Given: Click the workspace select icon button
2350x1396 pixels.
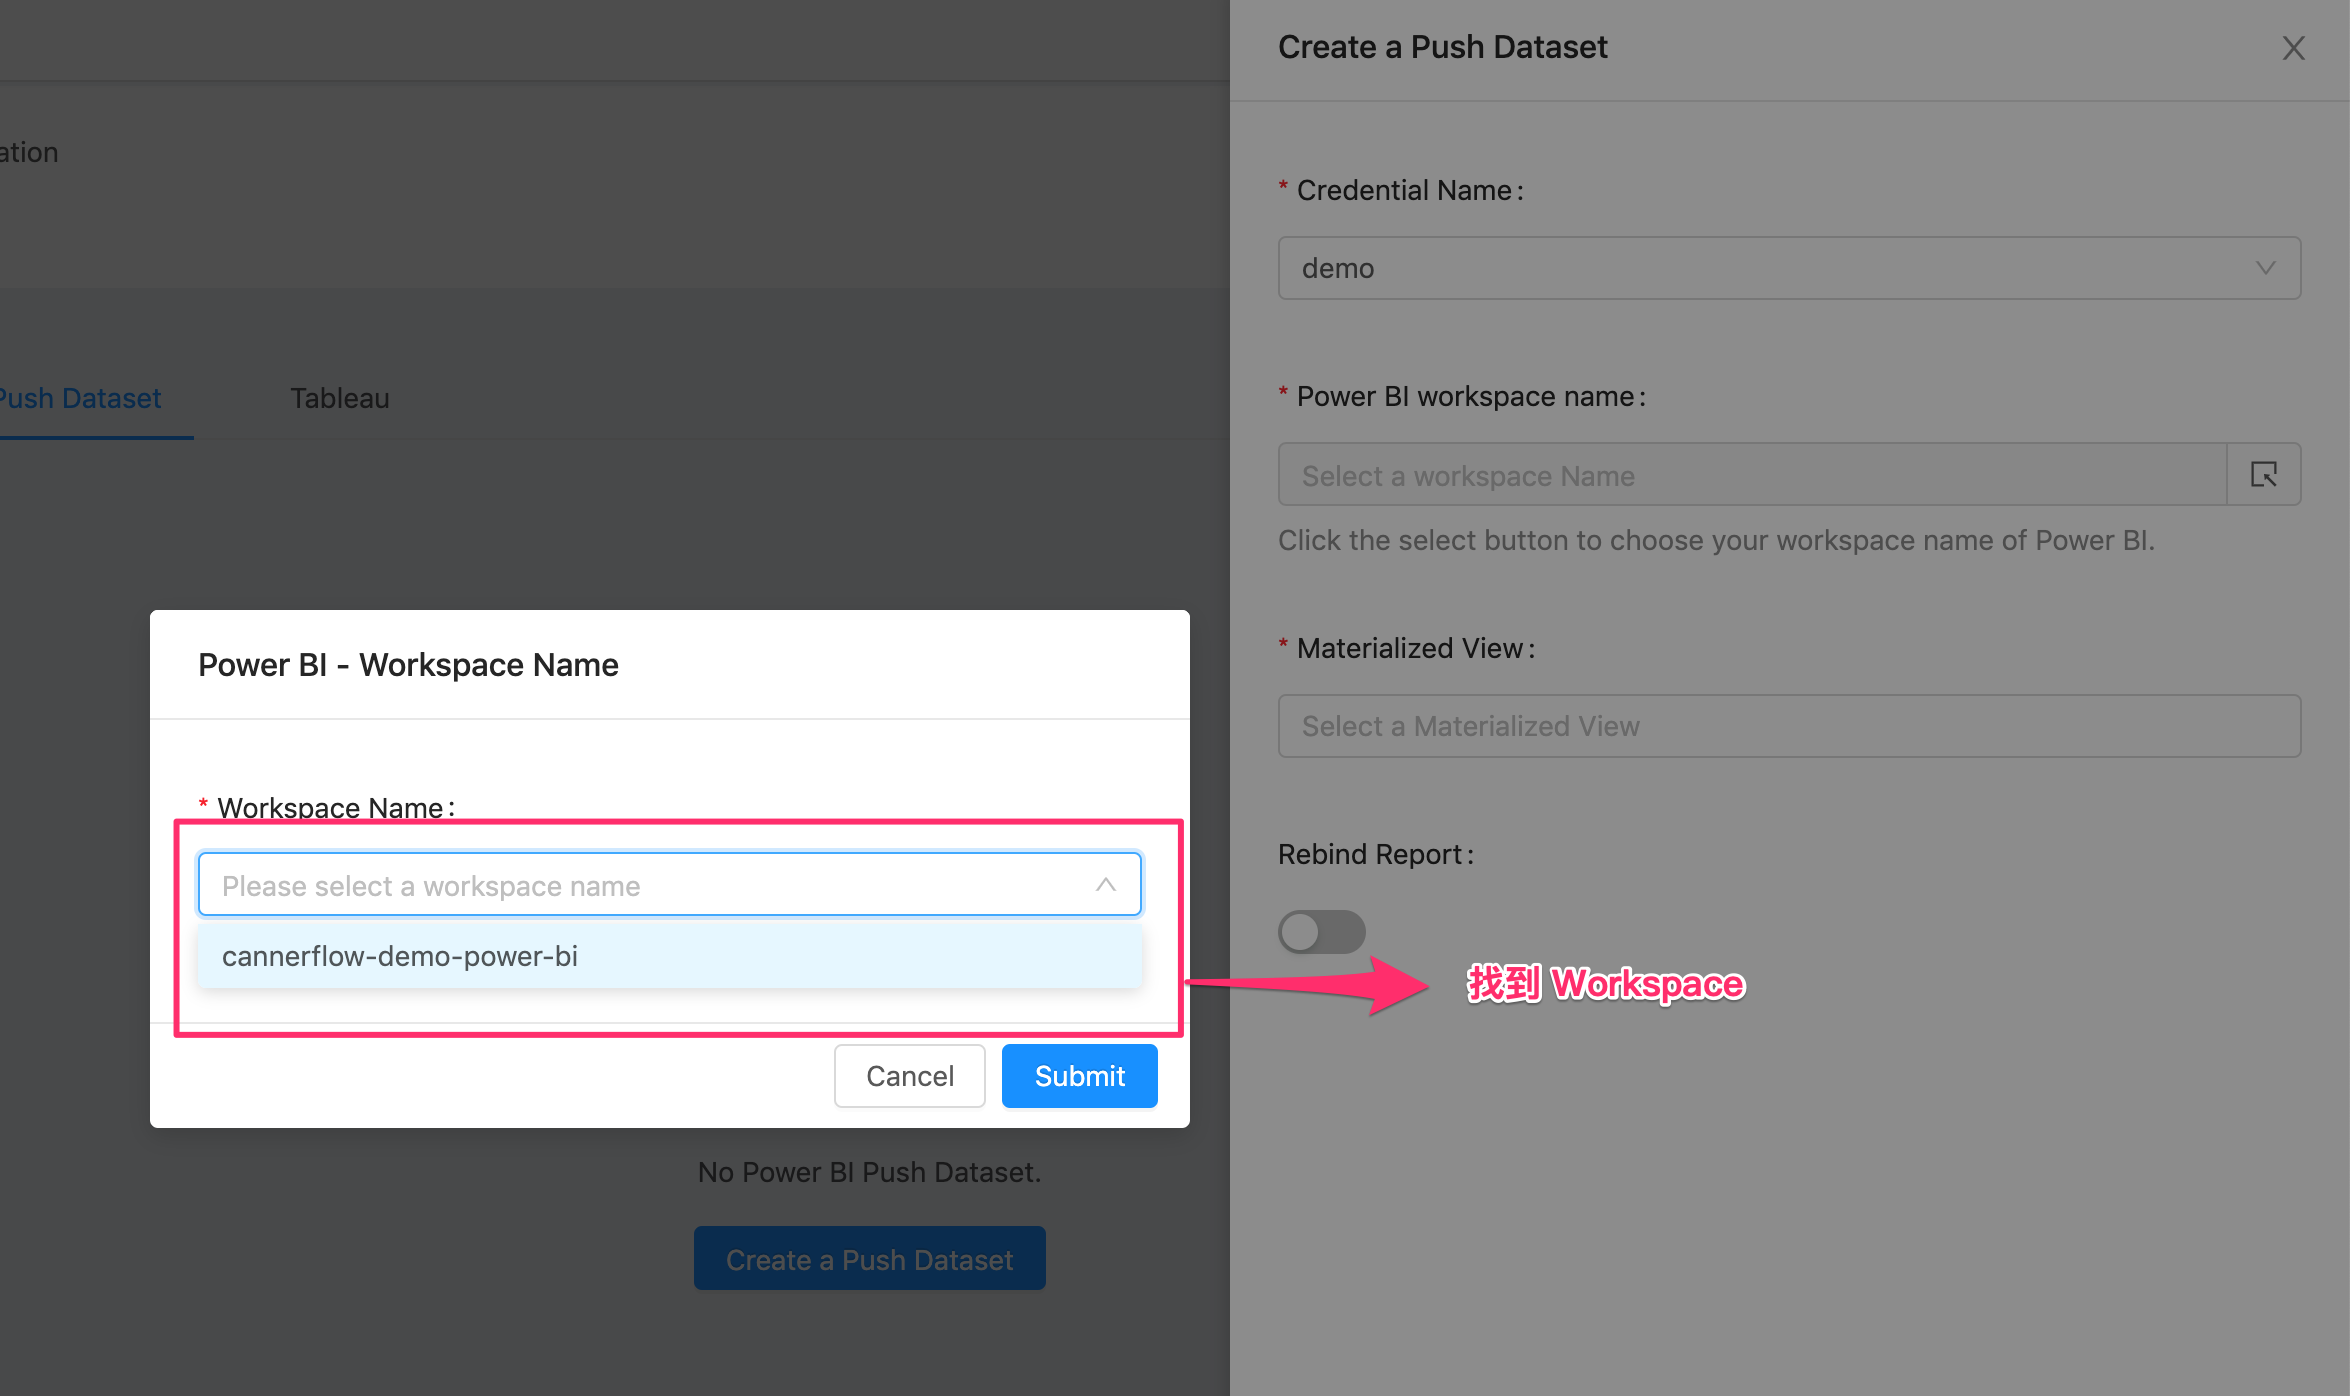Looking at the screenshot, I should (2264, 474).
